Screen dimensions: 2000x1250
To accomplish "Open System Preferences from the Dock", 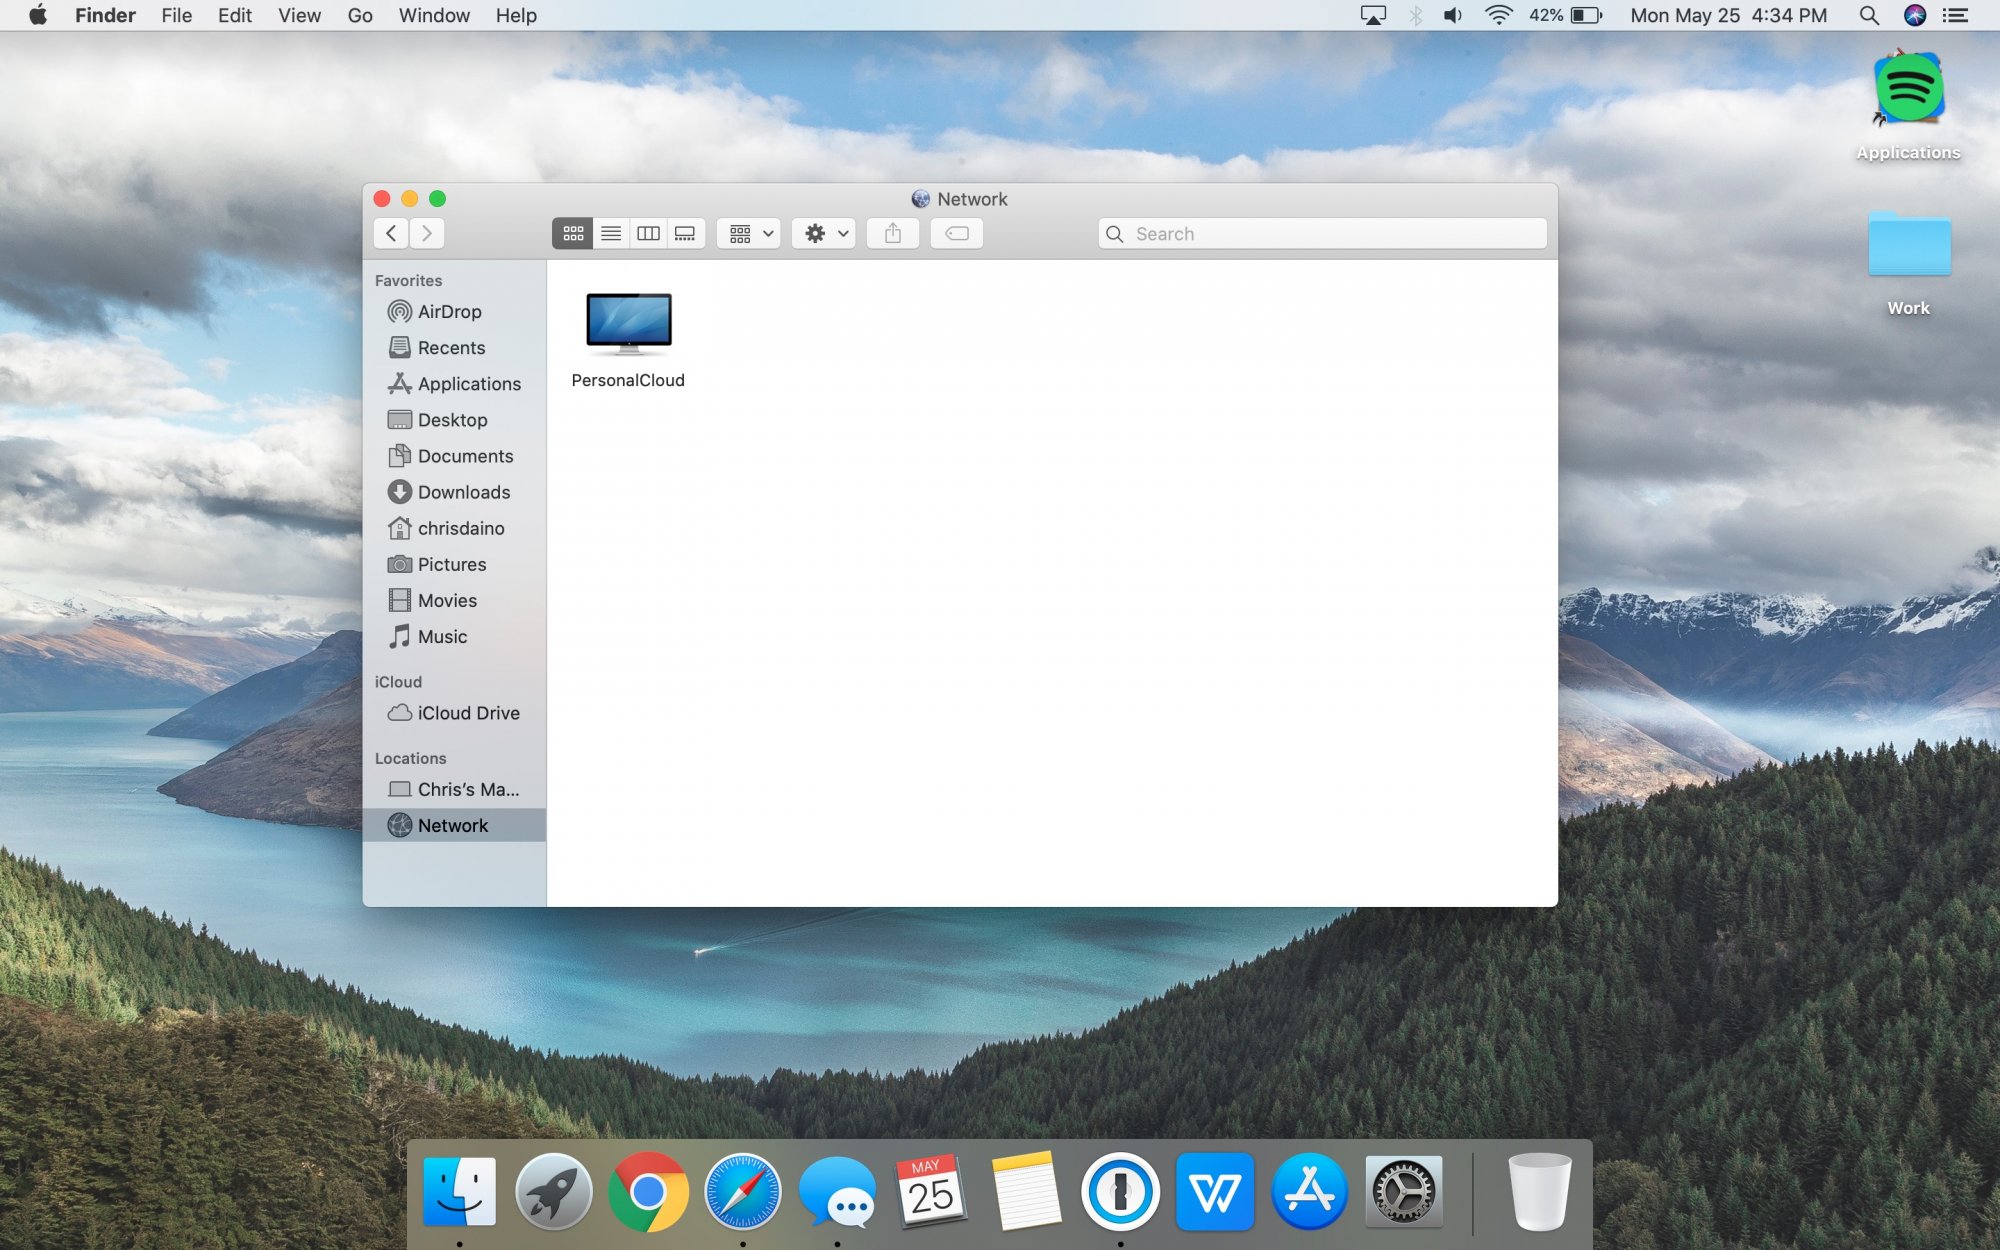I will point(1404,1191).
